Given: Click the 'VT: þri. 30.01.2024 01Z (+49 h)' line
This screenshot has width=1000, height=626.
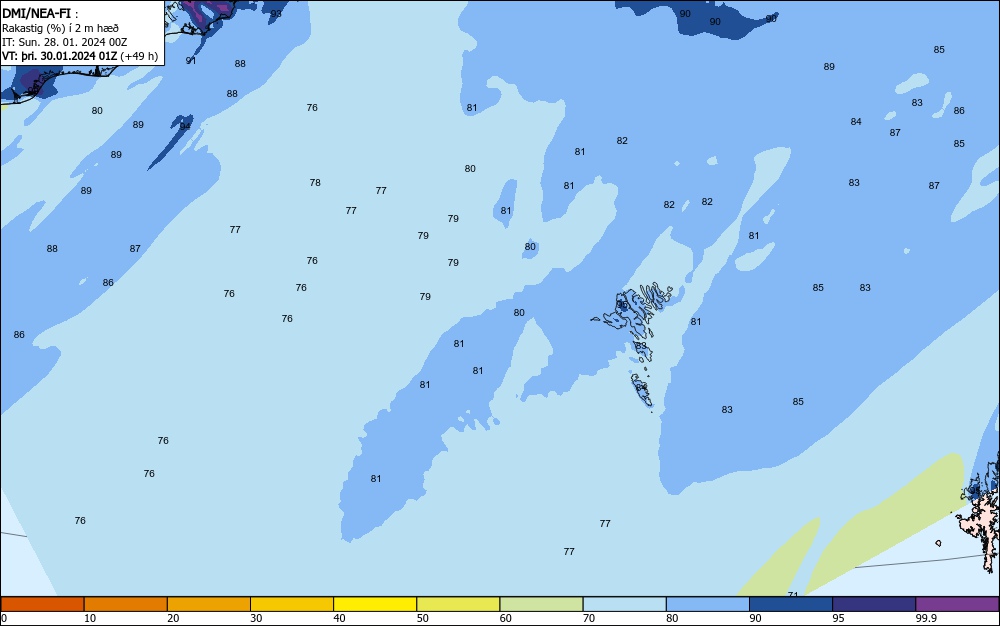Looking at the screenshot, I should (x=80, y=56).
